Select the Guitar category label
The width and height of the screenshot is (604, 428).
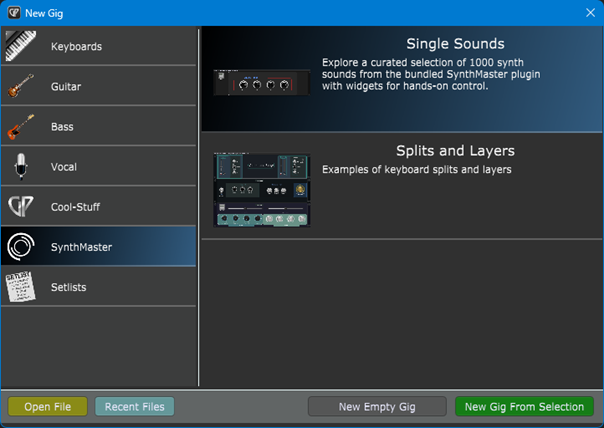pos(66,87)
